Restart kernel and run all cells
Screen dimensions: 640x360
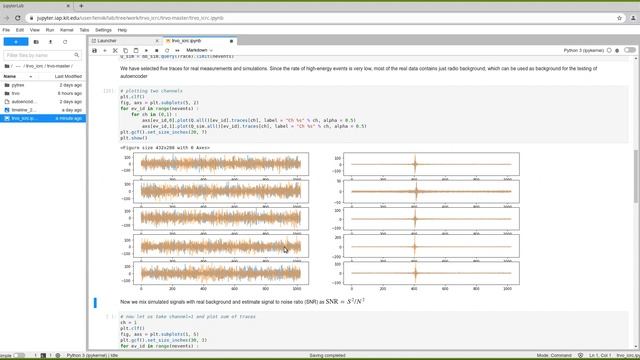pos(177,51)
